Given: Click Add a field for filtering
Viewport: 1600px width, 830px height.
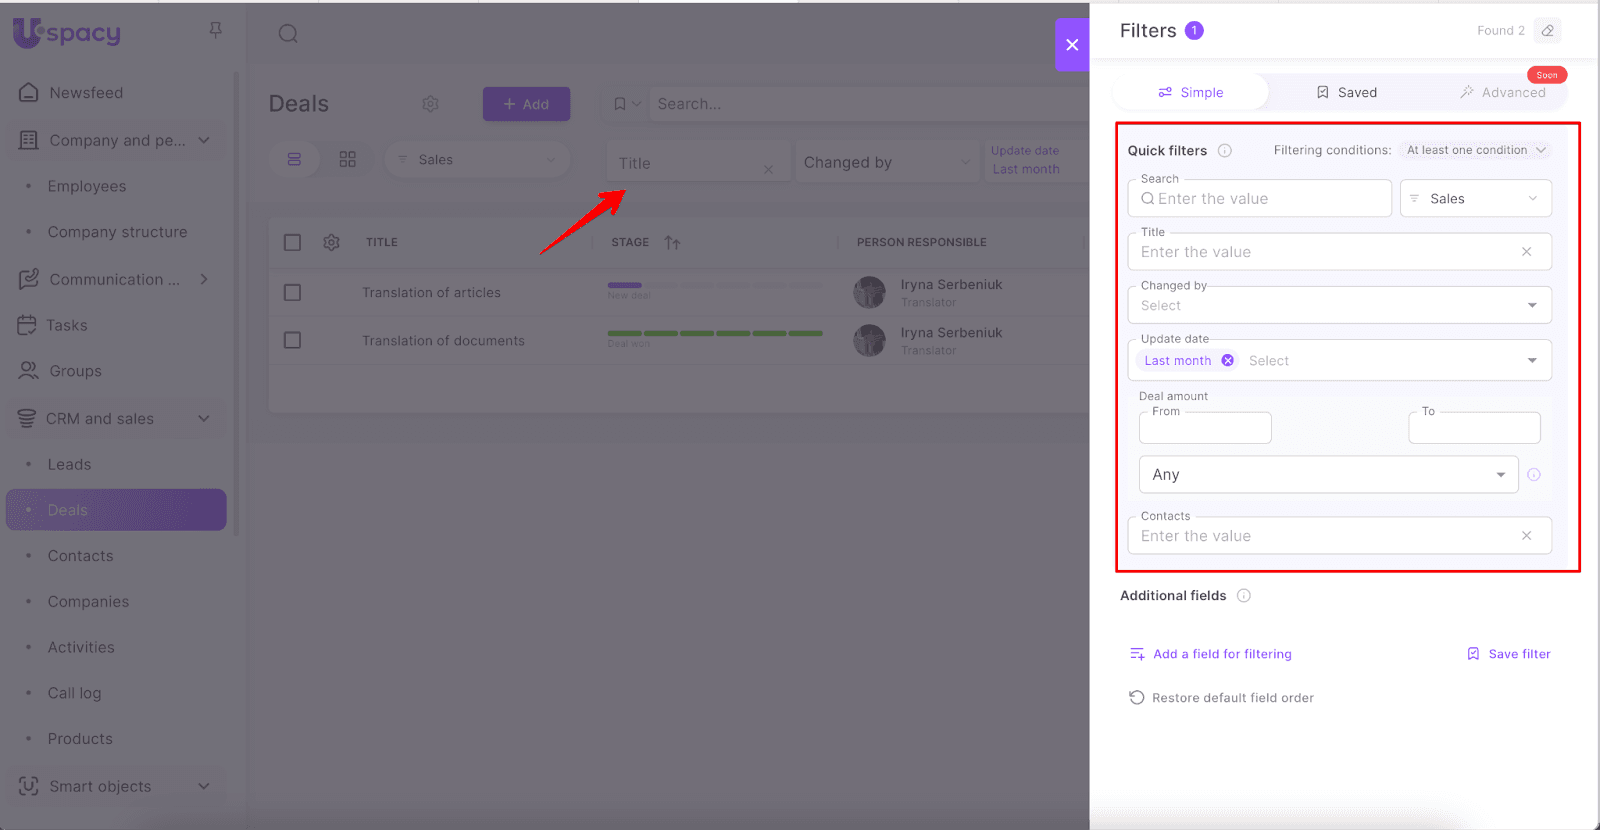Looking at the screenshot, I should (x=1211, y=654).
